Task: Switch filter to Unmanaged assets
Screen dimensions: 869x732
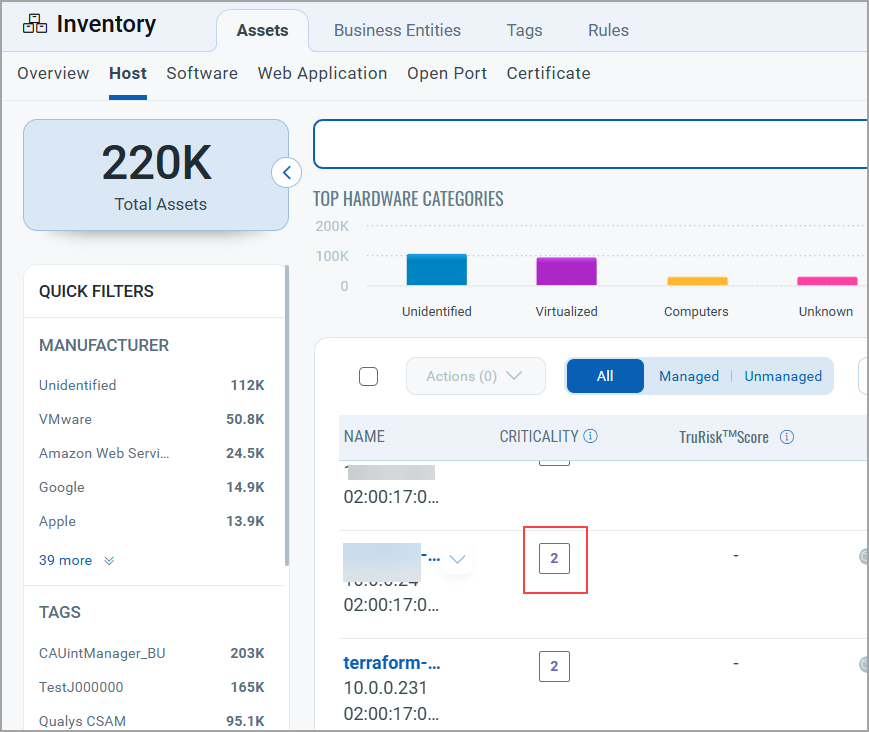Action: [x=782, y=376]
